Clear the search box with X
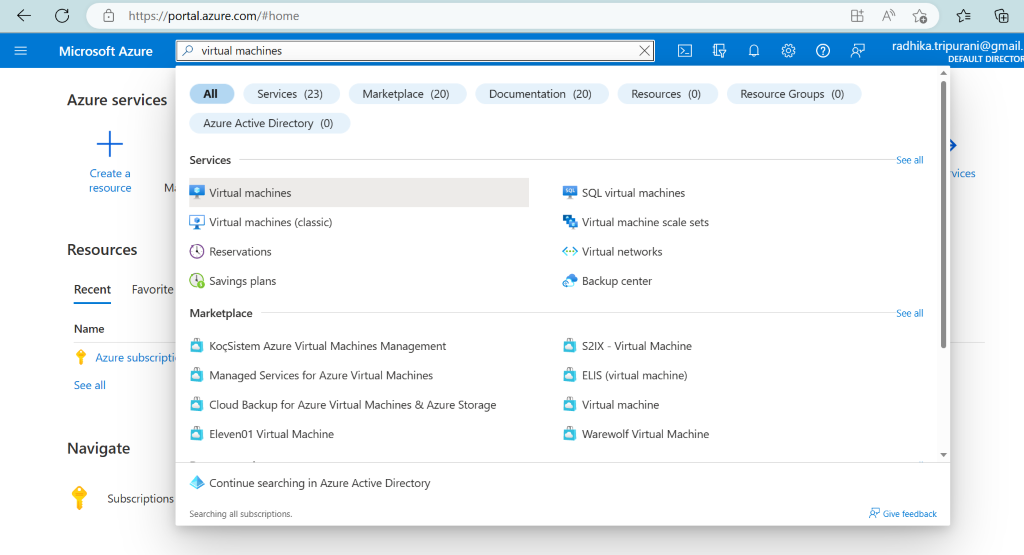The height and width of the screenshot is (555, 1024). point(645,51)
